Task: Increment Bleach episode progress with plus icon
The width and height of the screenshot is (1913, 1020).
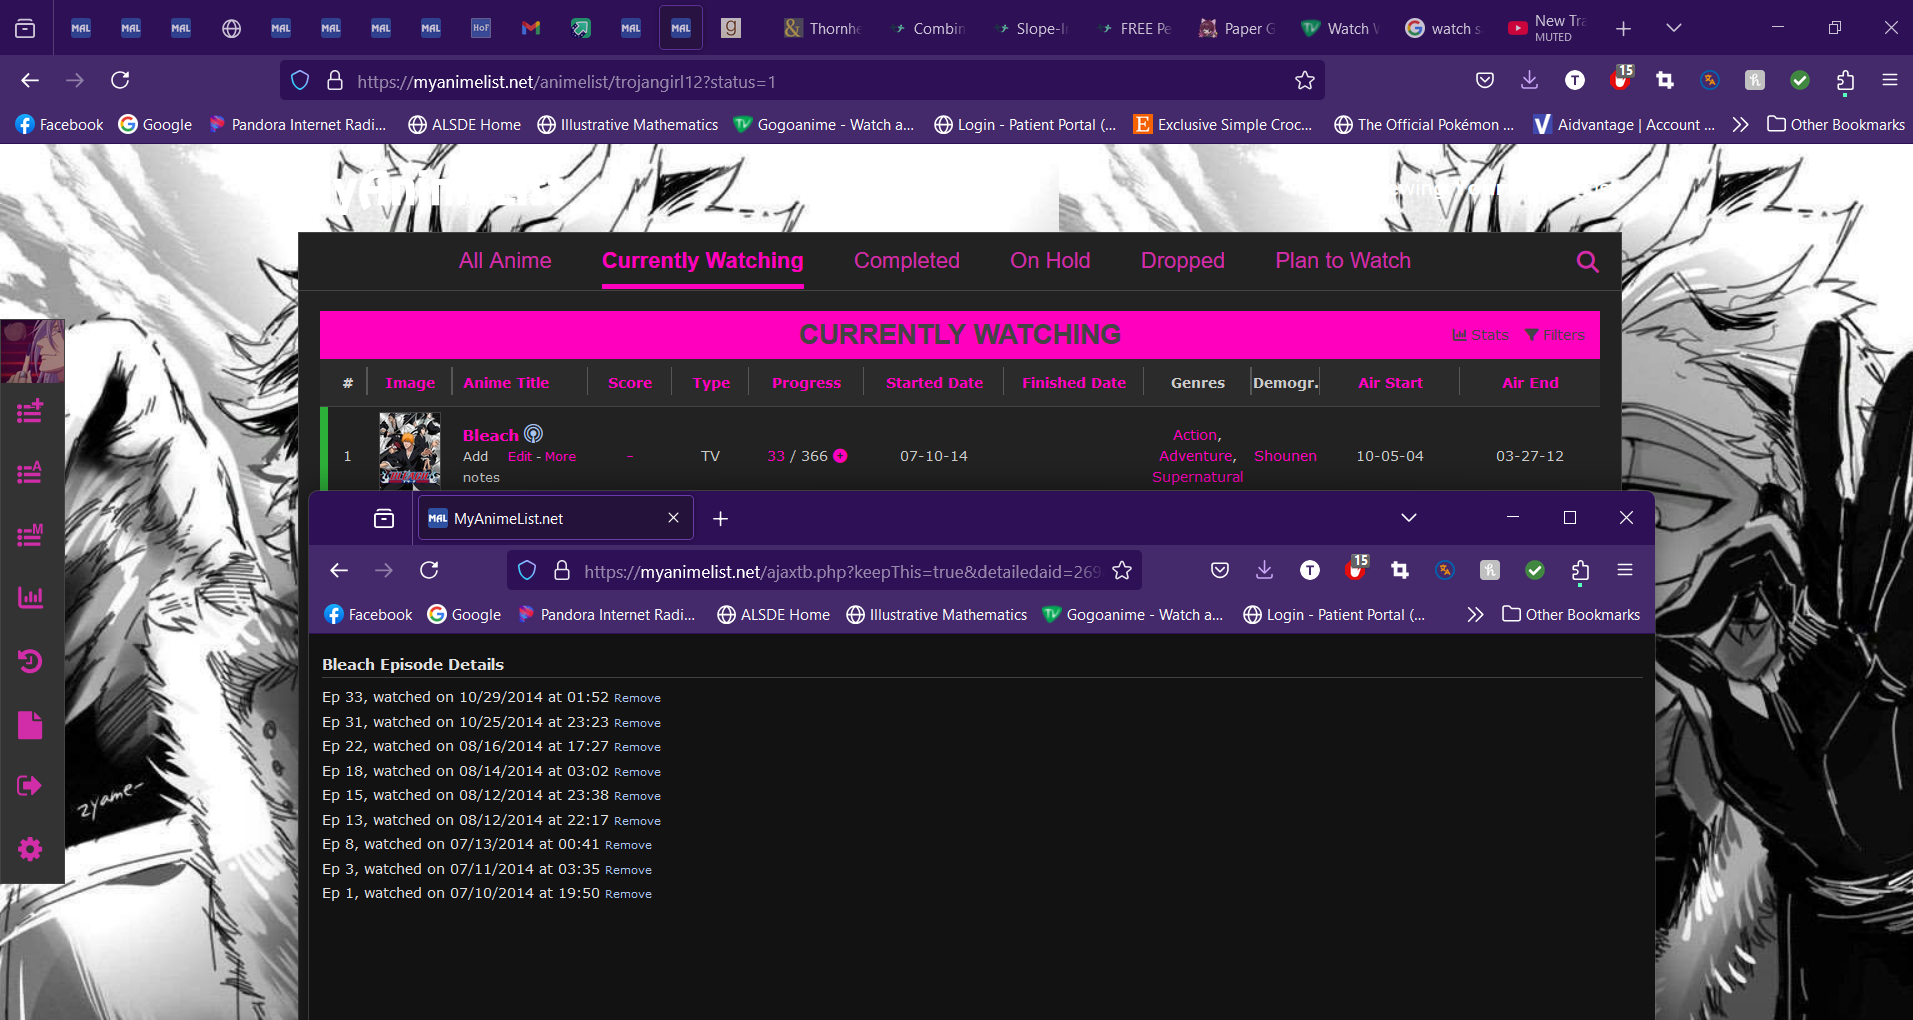Action: [840, 456]
